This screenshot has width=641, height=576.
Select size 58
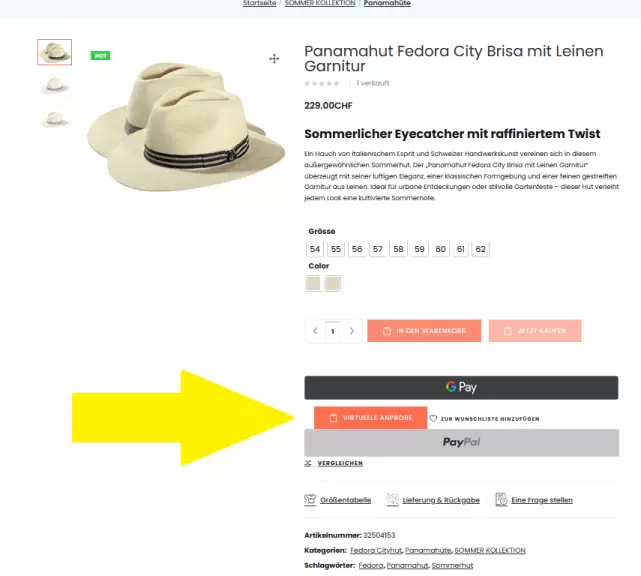(x=398, y=249)
